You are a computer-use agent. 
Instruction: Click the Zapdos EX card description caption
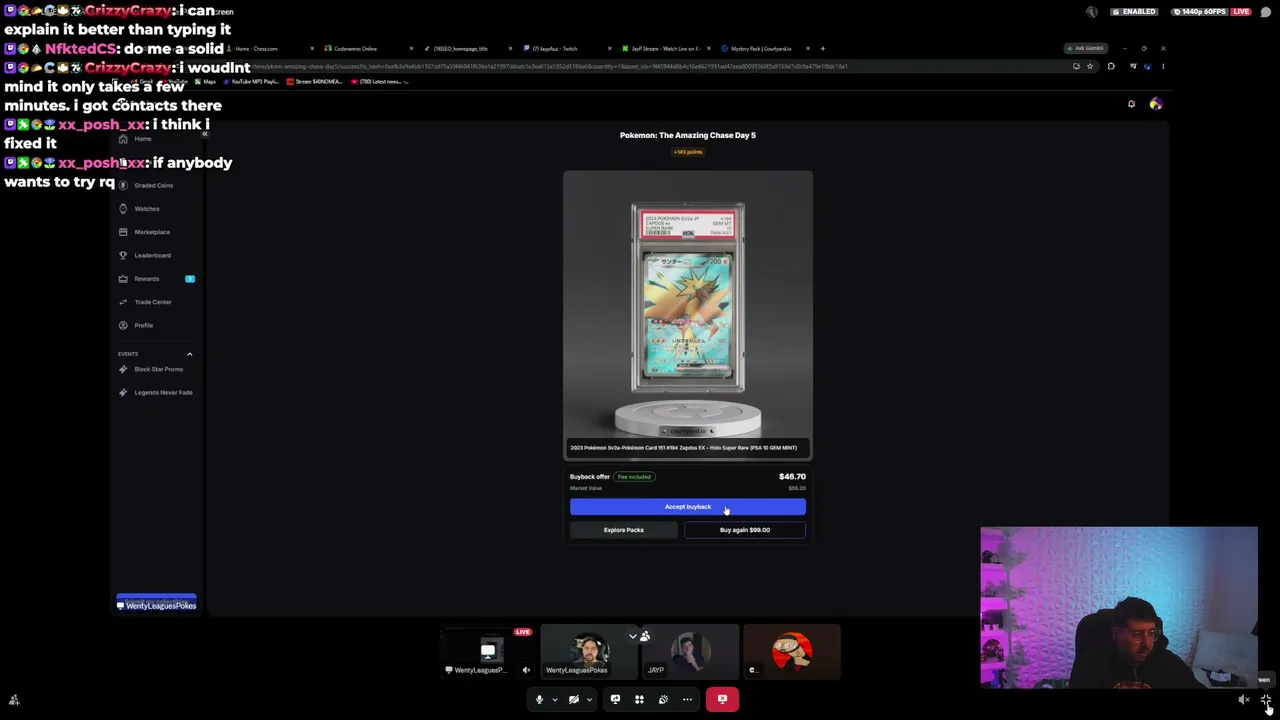click(x=688, y=448)
